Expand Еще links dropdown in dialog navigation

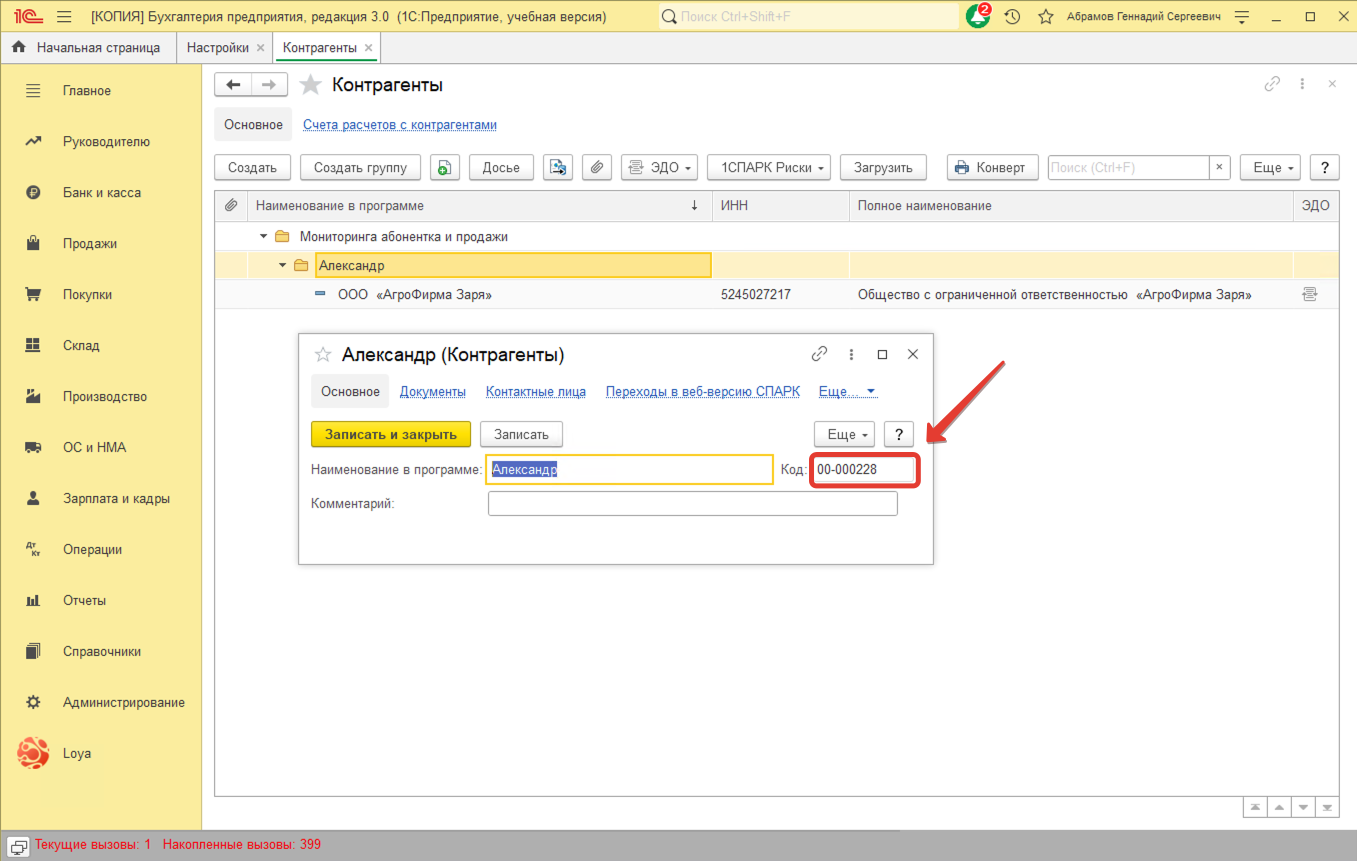[x=847, y=392]
